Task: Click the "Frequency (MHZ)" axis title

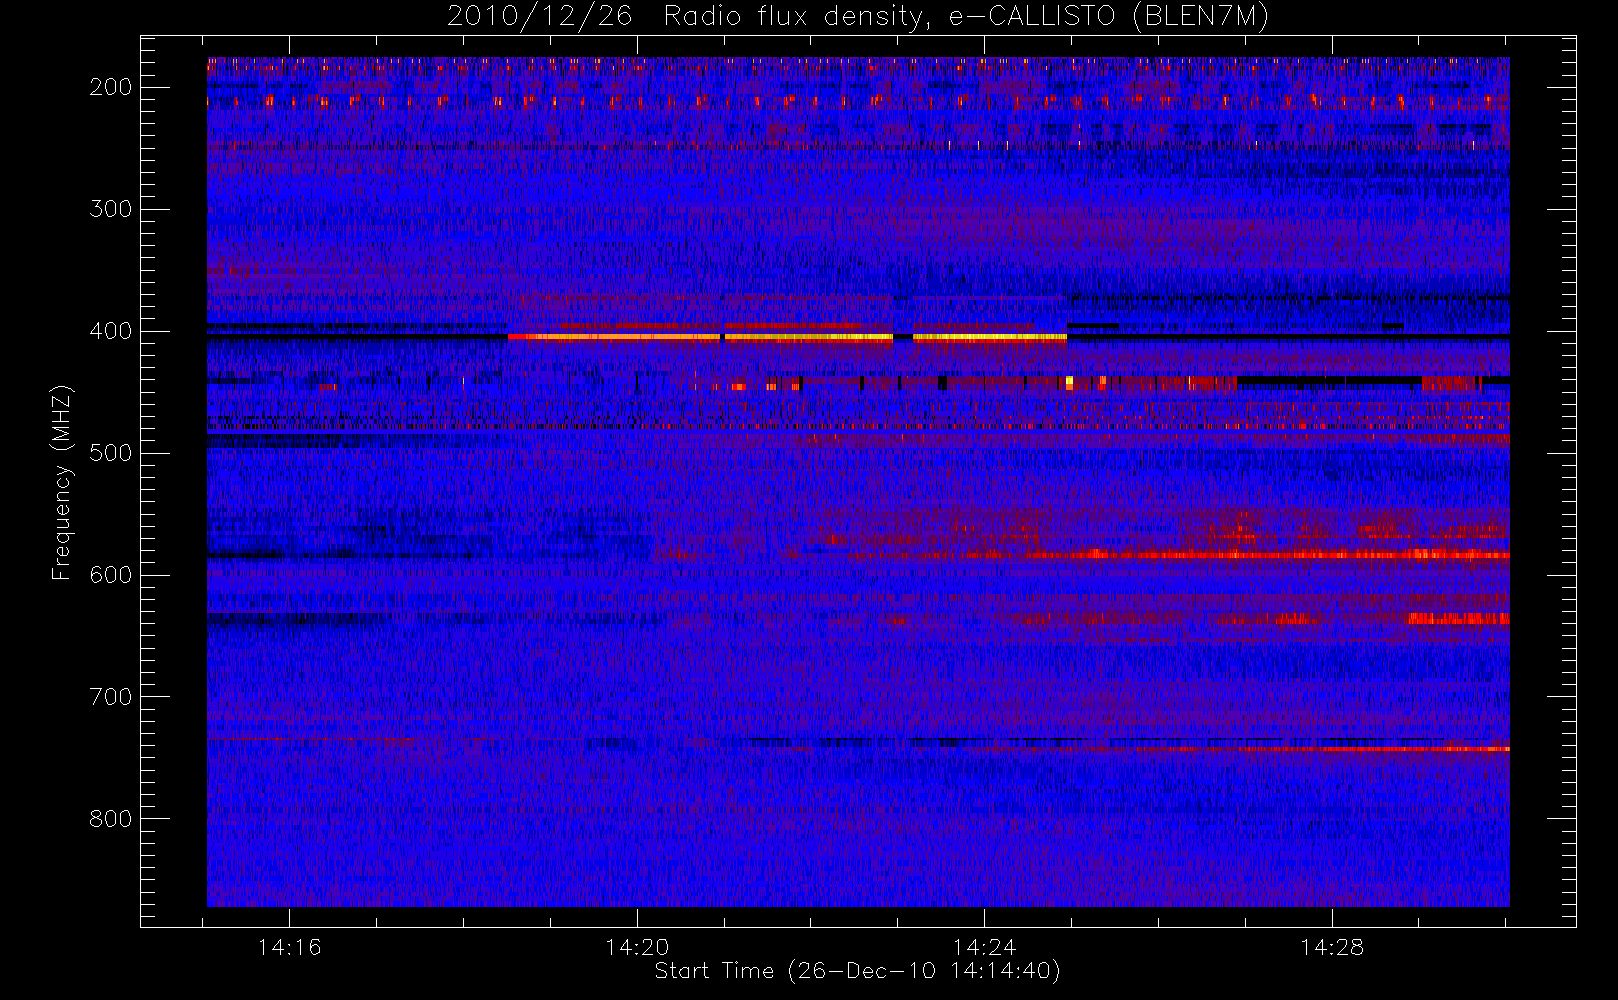Action: coord(62,482)
